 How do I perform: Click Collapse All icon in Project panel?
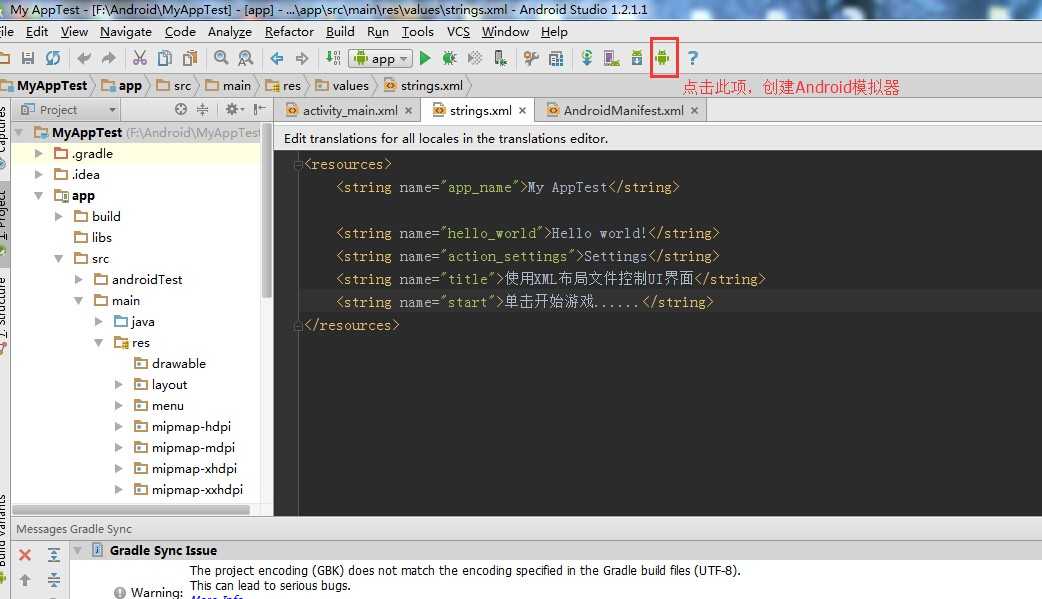203,110
